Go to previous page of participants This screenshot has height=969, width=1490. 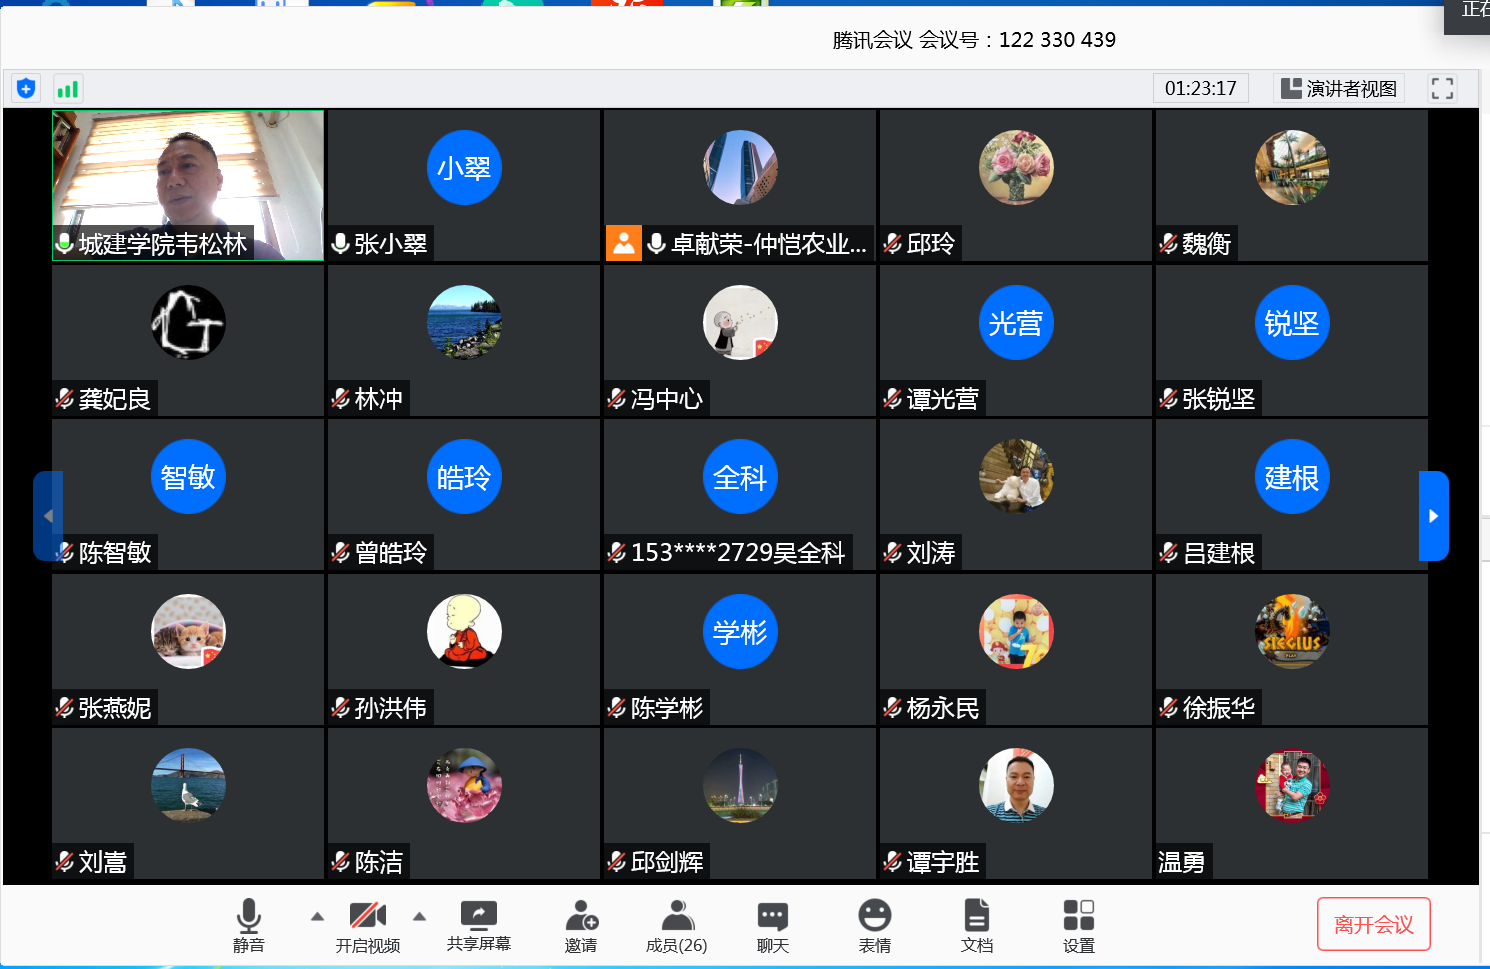[48, 516]
